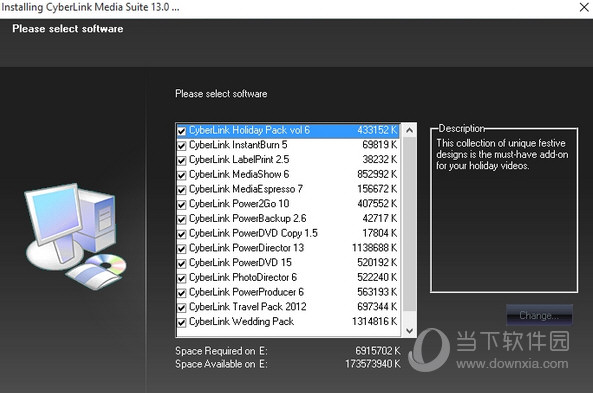
Task: Click the 852992 K size value
Action: 377,174
